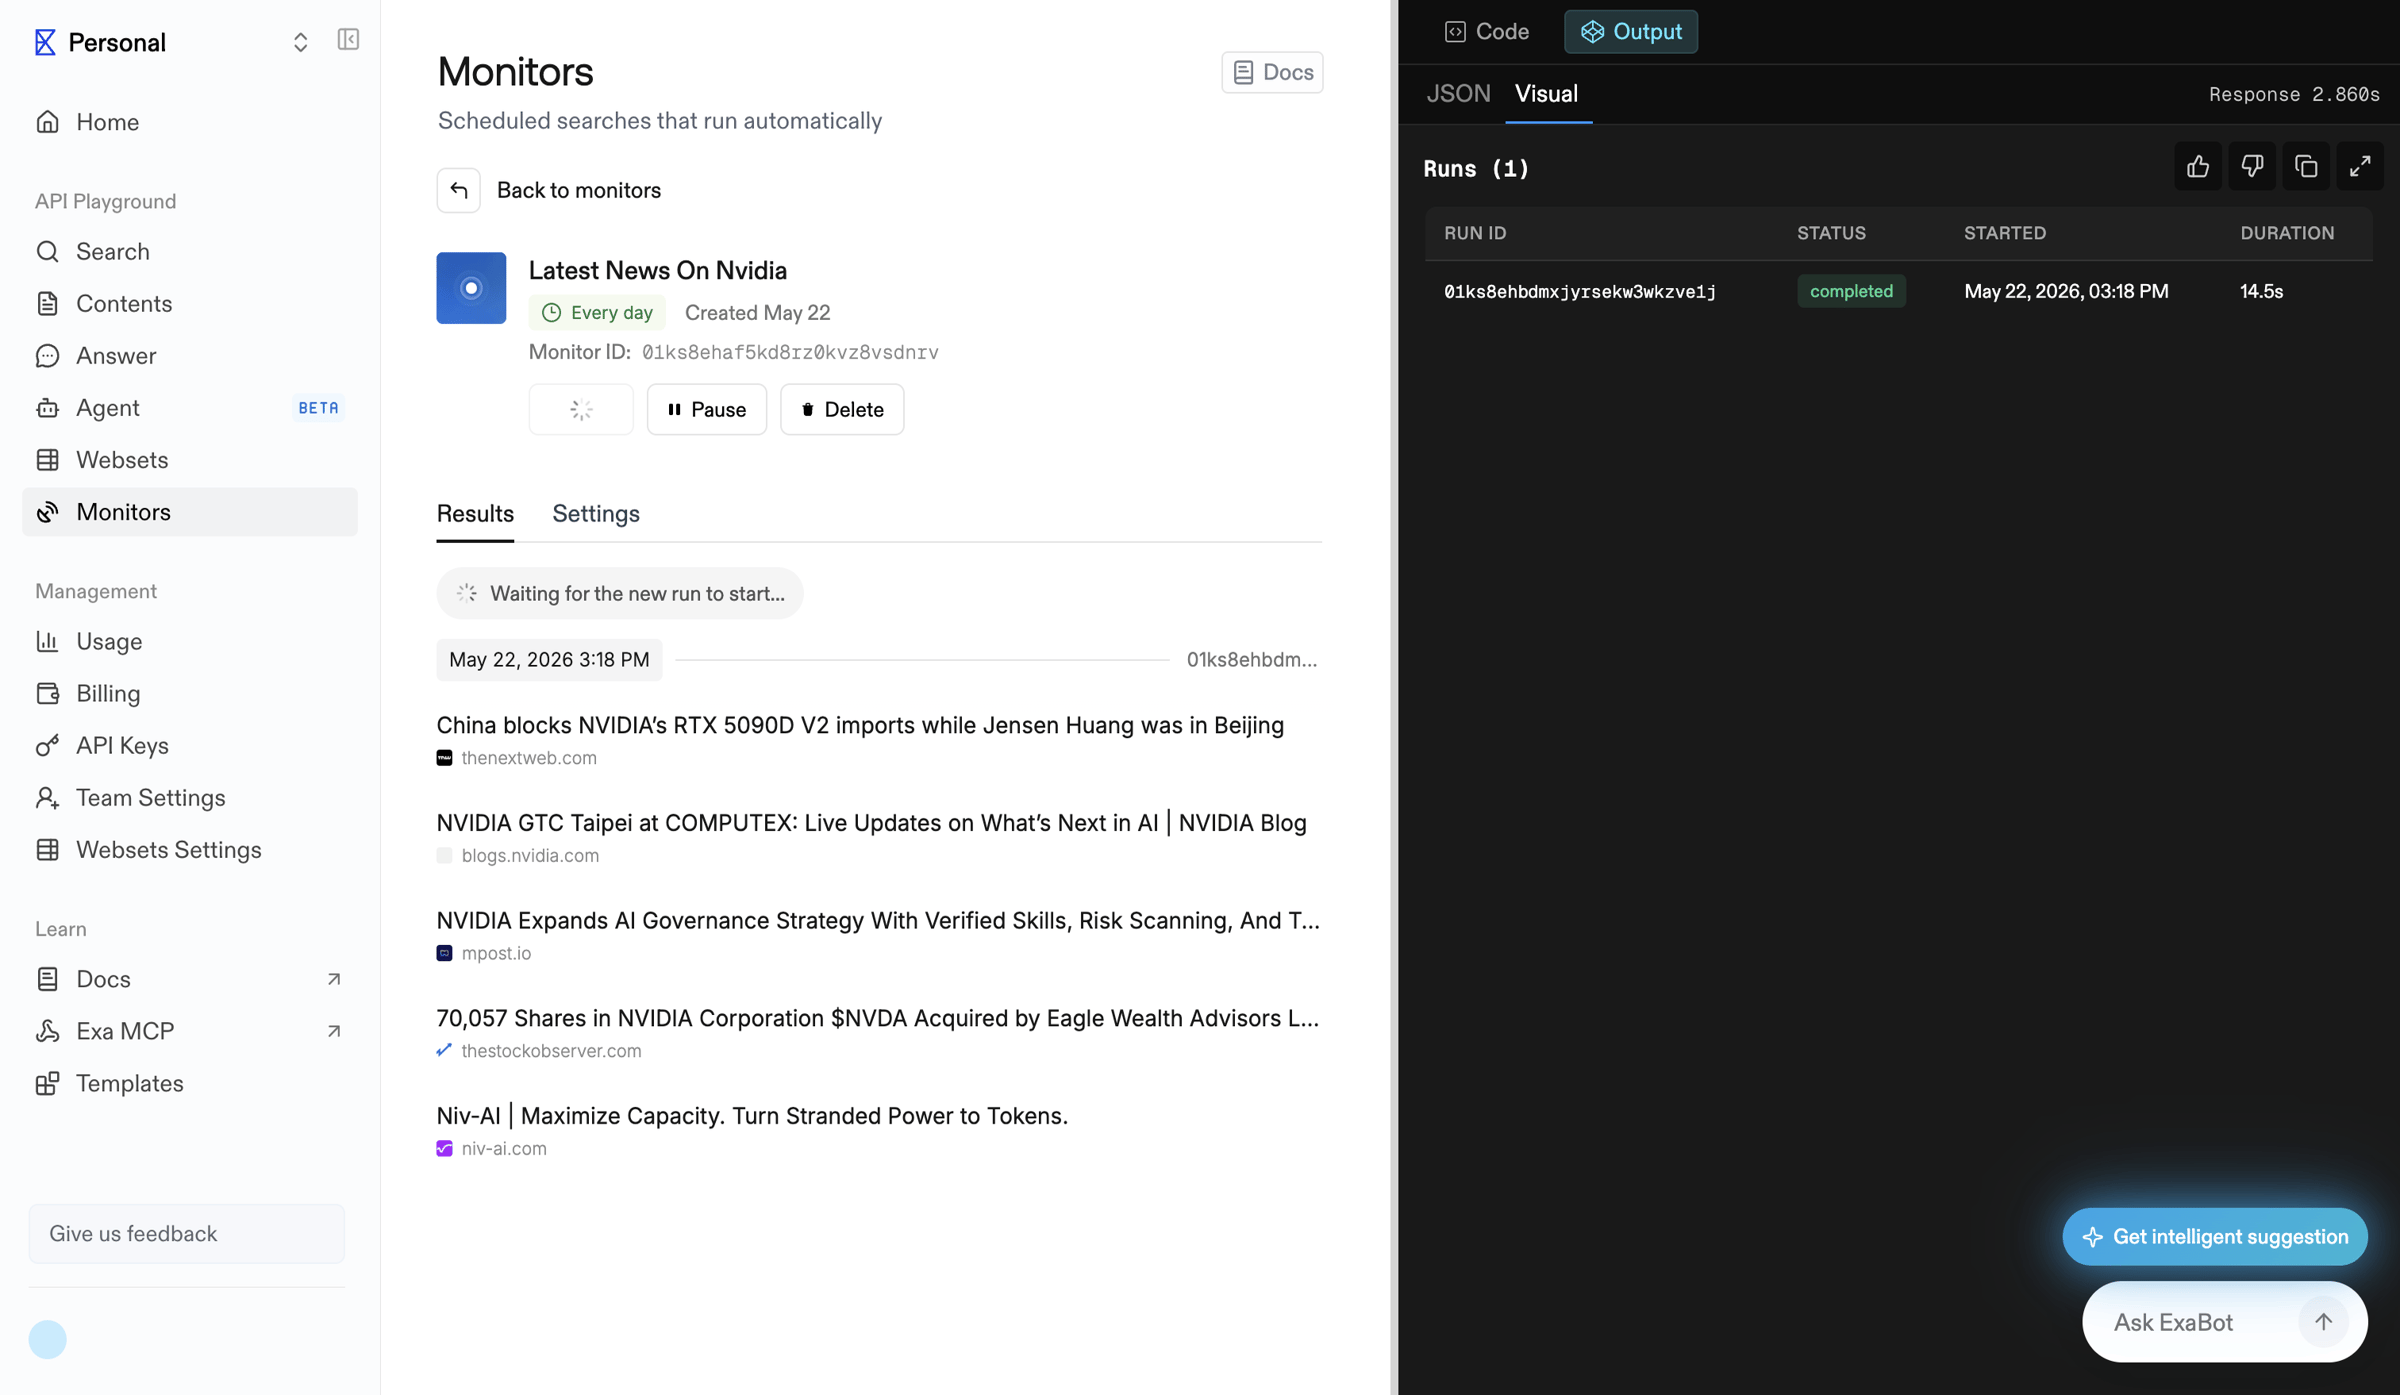Image resolution: width=2400 pixels, height=1395 pixels.
Task: Open the Niv-AI Maximize Capacity result
Action: click(x=752, y=1116)
